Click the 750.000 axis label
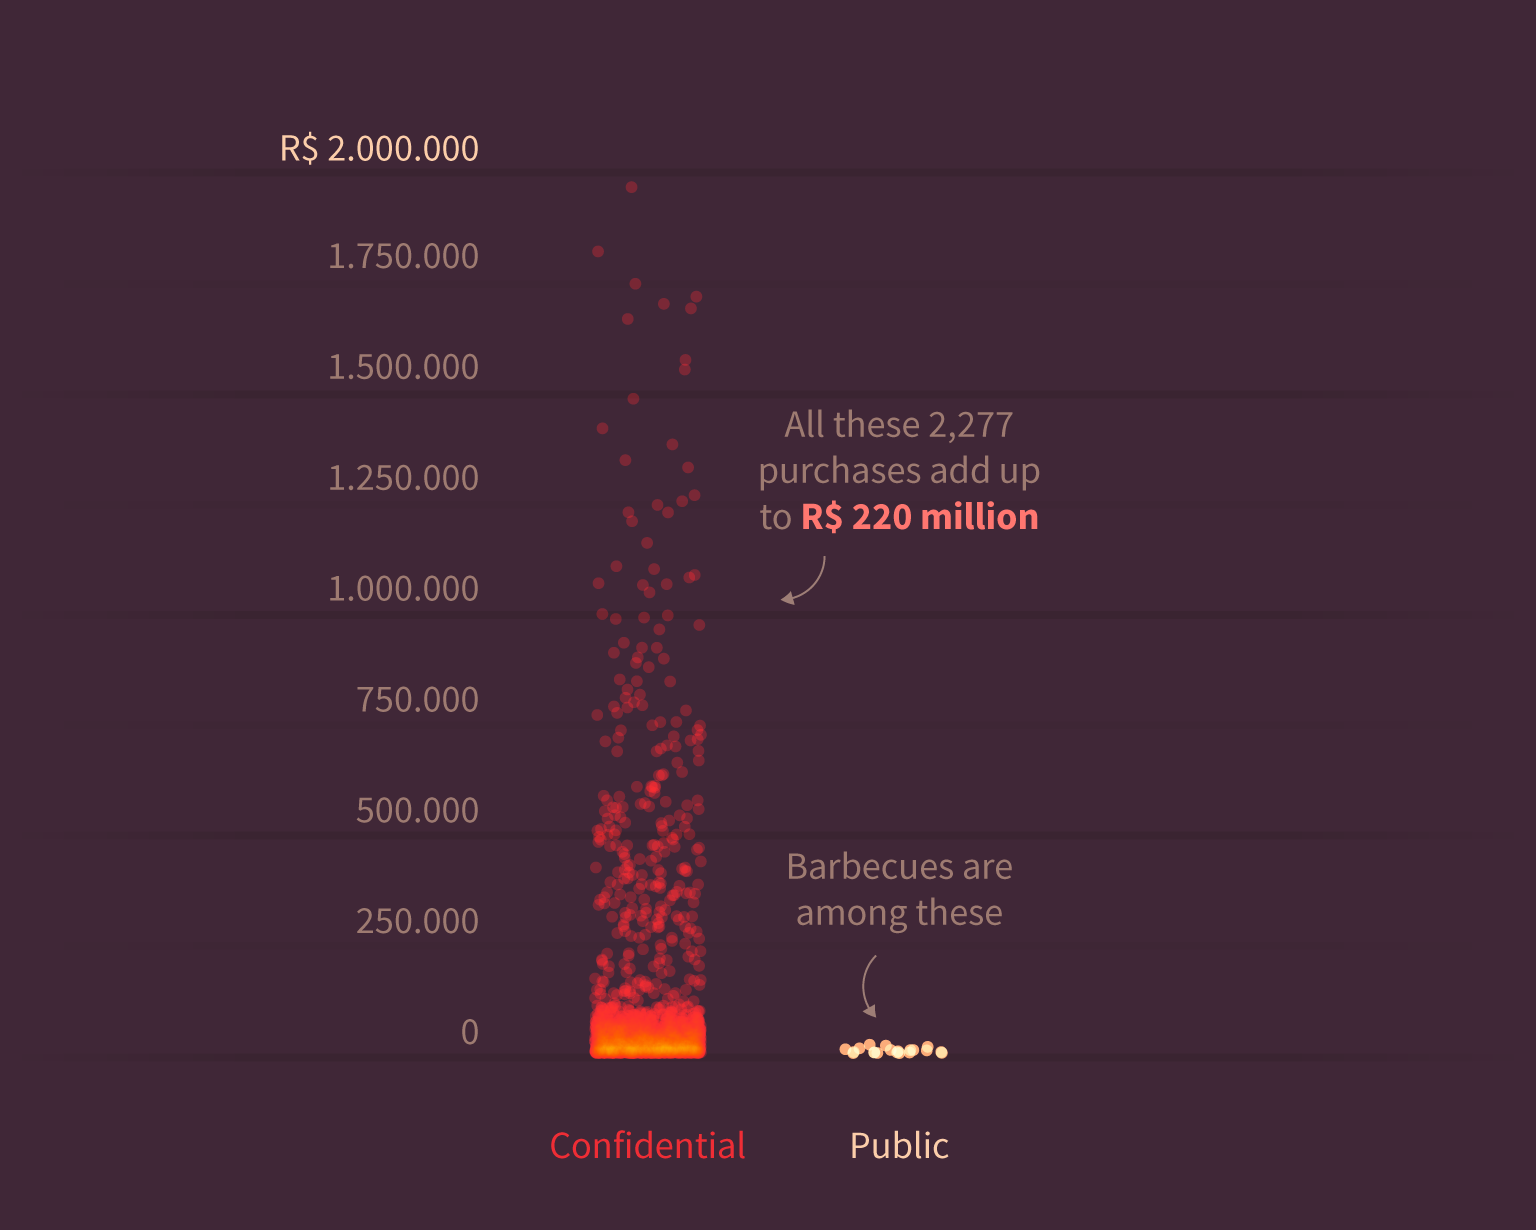This screenshot has height=1230, width=1536. pyautogui.click(x=417, y=699)
